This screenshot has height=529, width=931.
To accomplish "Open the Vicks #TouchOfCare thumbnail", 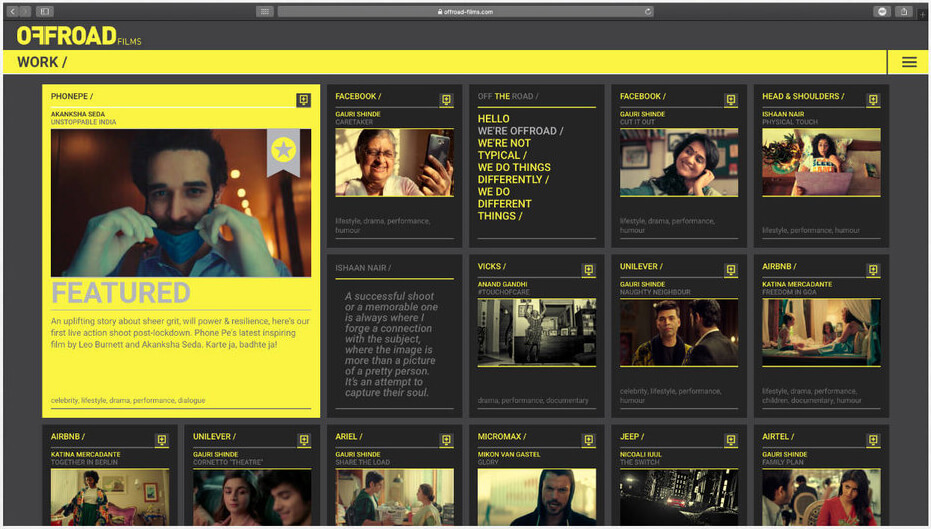I will pyautogui.click(x=537, y=332).
